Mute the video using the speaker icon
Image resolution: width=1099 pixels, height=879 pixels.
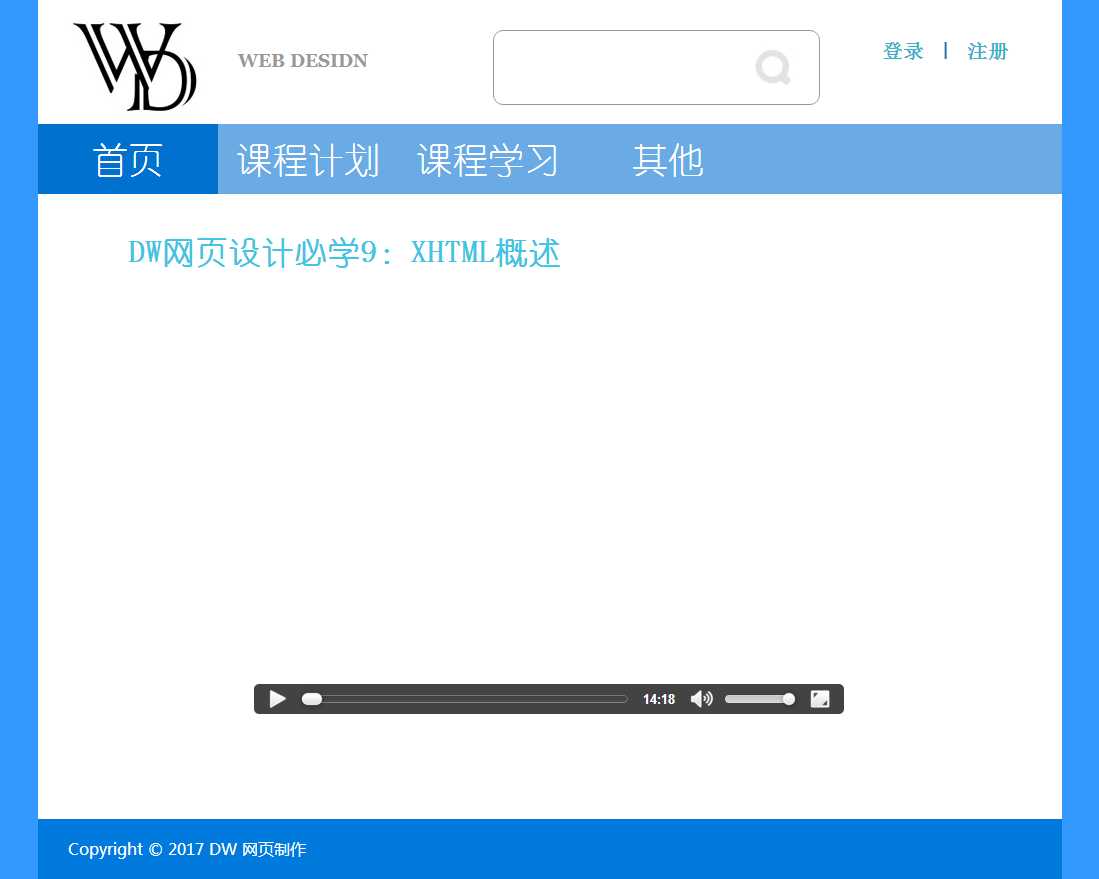701,699
